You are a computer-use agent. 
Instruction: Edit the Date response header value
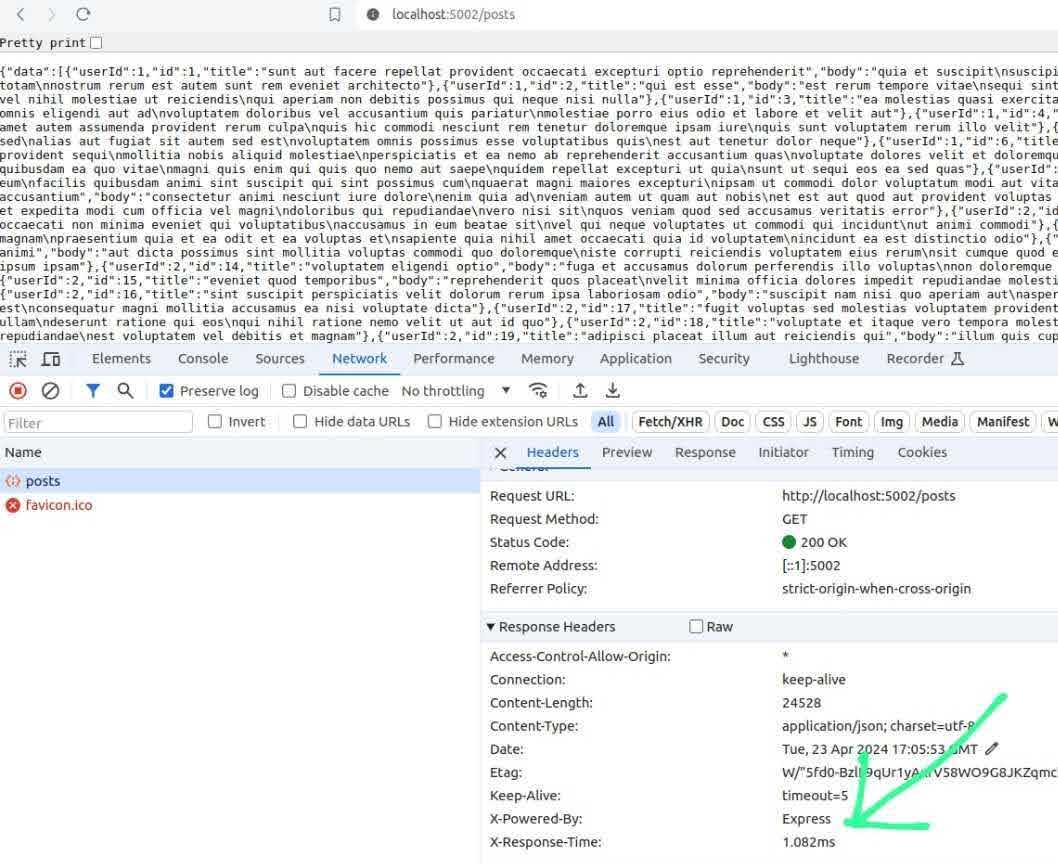pyautogui.click(x=992, y=748)
